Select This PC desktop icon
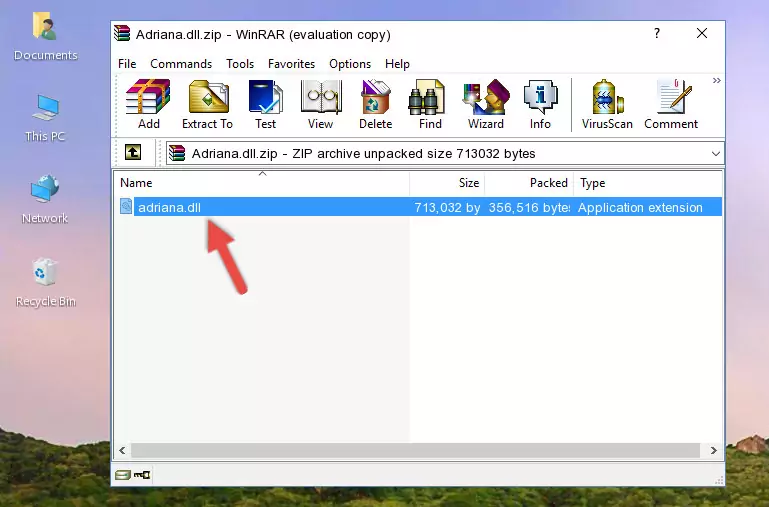 45,118
